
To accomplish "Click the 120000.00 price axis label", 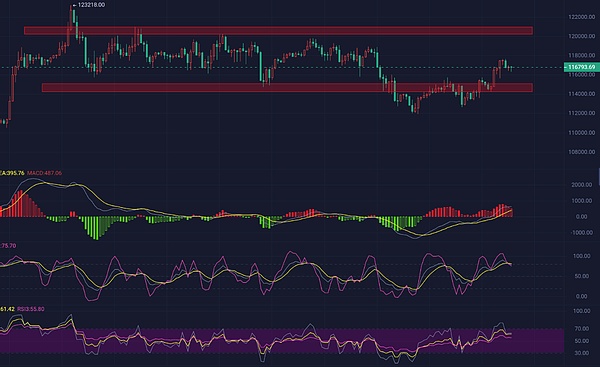I will 582,36.
